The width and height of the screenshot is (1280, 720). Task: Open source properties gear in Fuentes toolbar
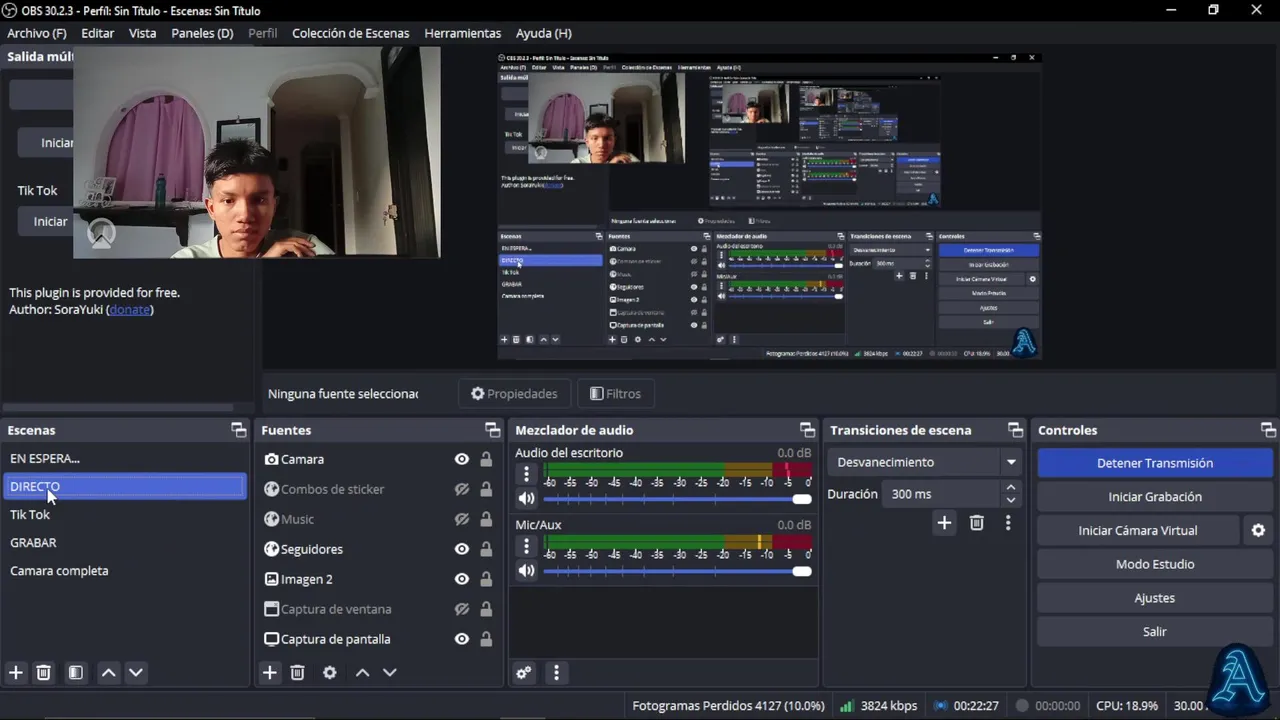pyautogui.click(x=330, y=673)
